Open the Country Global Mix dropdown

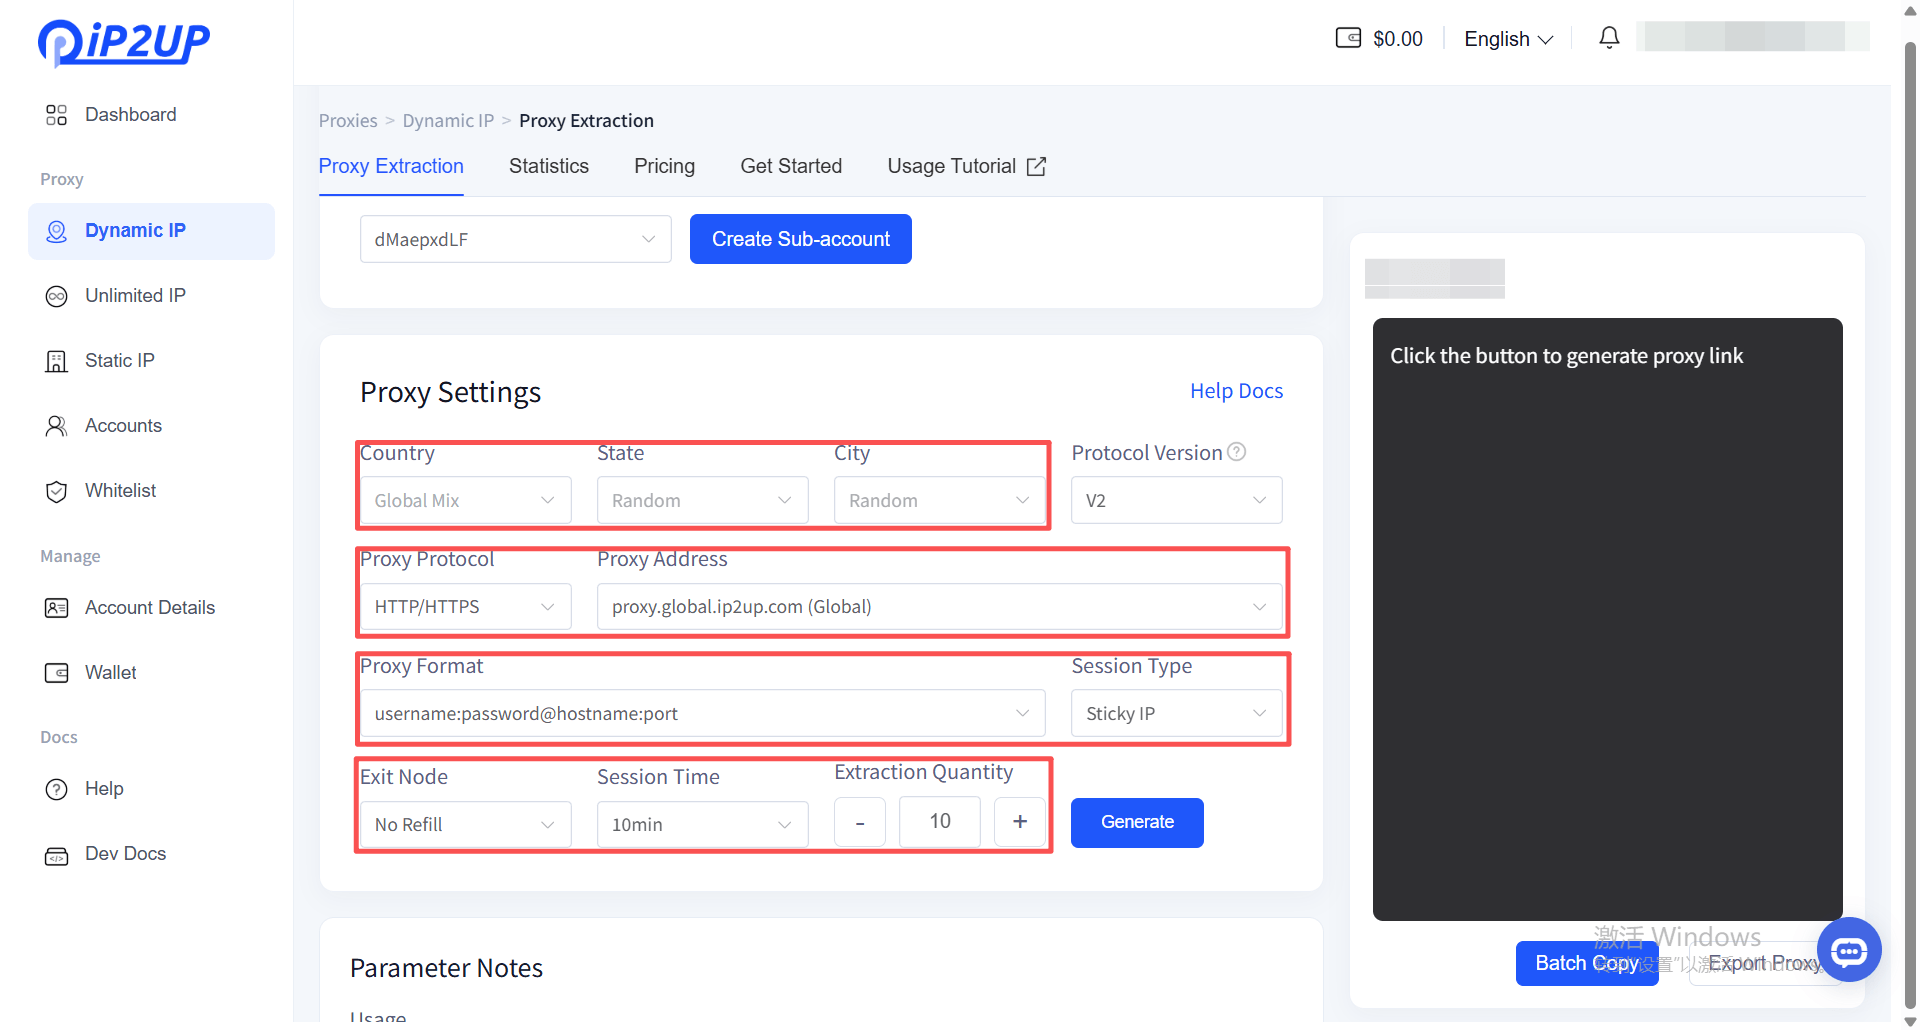(x=465, y=500)
